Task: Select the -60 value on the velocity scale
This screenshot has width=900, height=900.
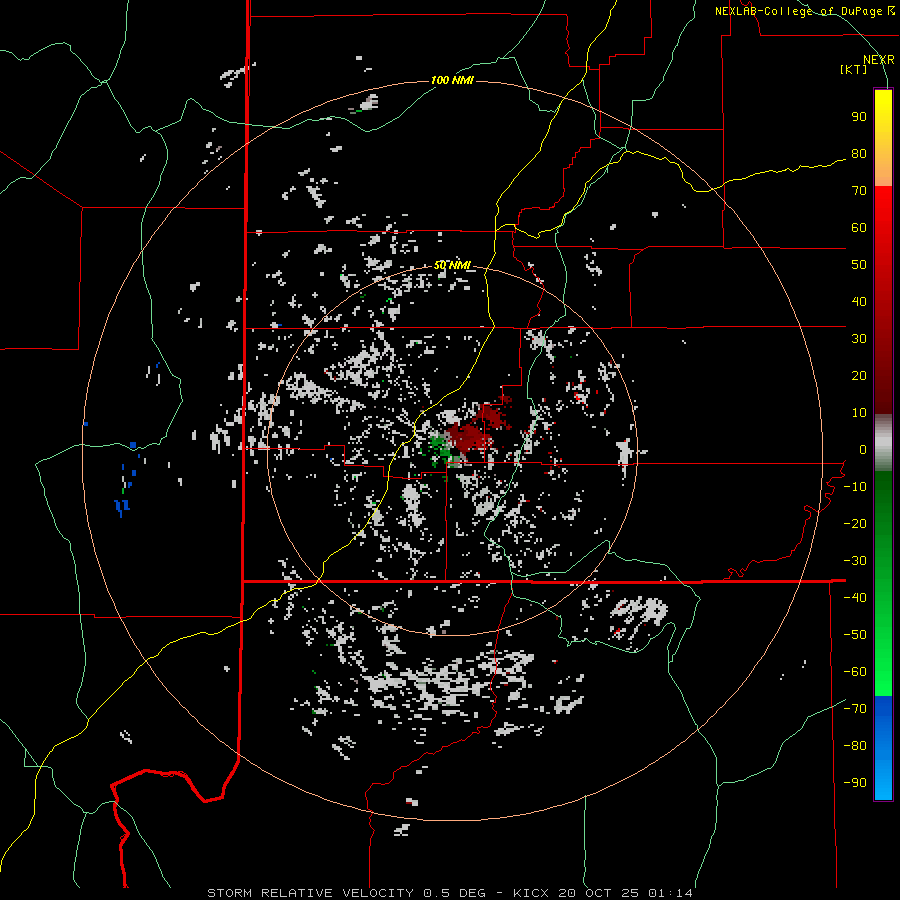Action: click(x=855, y=672)
